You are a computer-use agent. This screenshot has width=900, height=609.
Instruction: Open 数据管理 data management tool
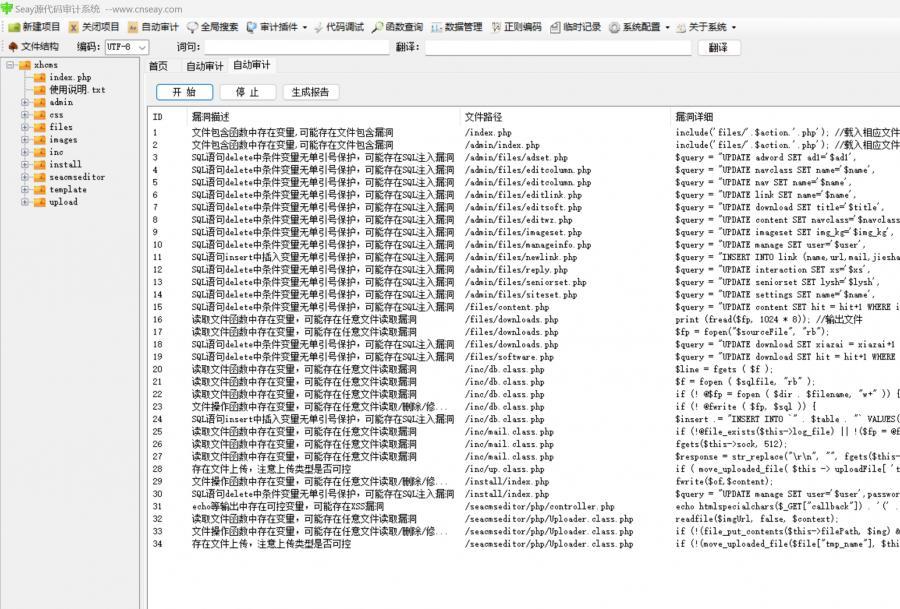tap(457, 27)
